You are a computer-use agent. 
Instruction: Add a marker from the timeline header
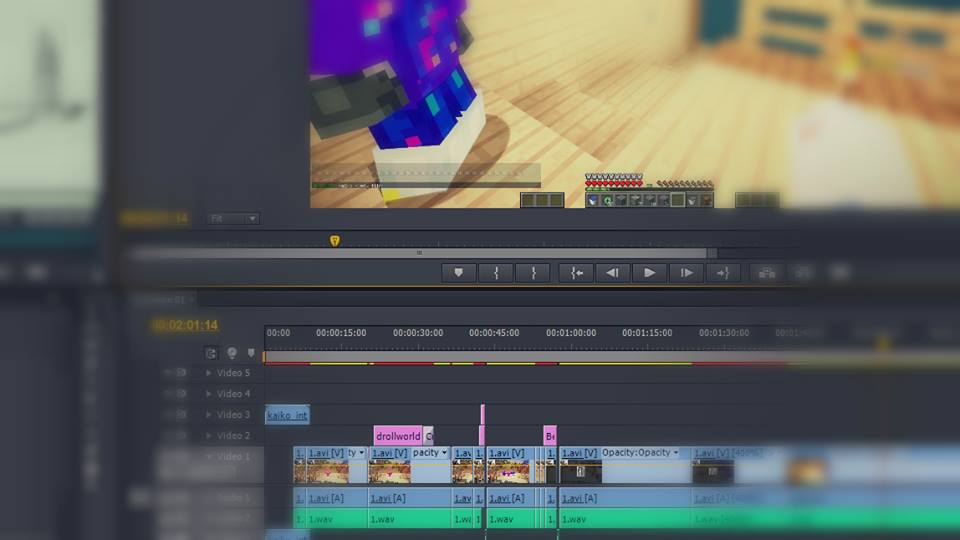(x=251, y=353)
